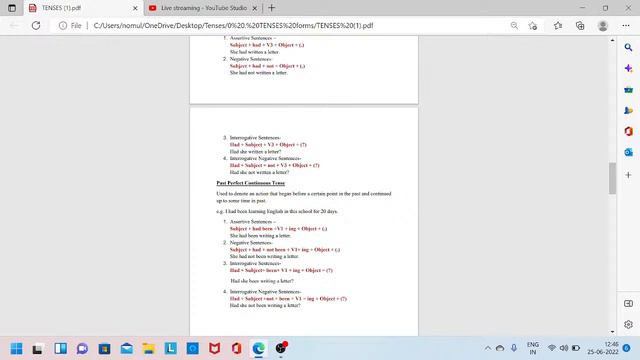
Task: Open the Office app on the taskbar
Action: tap(236, 348)
